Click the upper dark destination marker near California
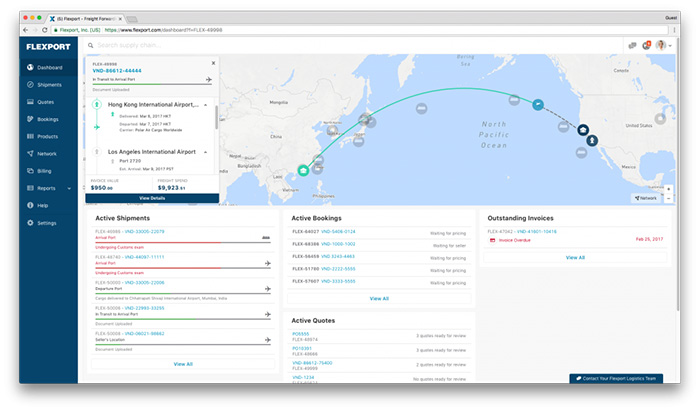700x411 pixels. point(583,130)
